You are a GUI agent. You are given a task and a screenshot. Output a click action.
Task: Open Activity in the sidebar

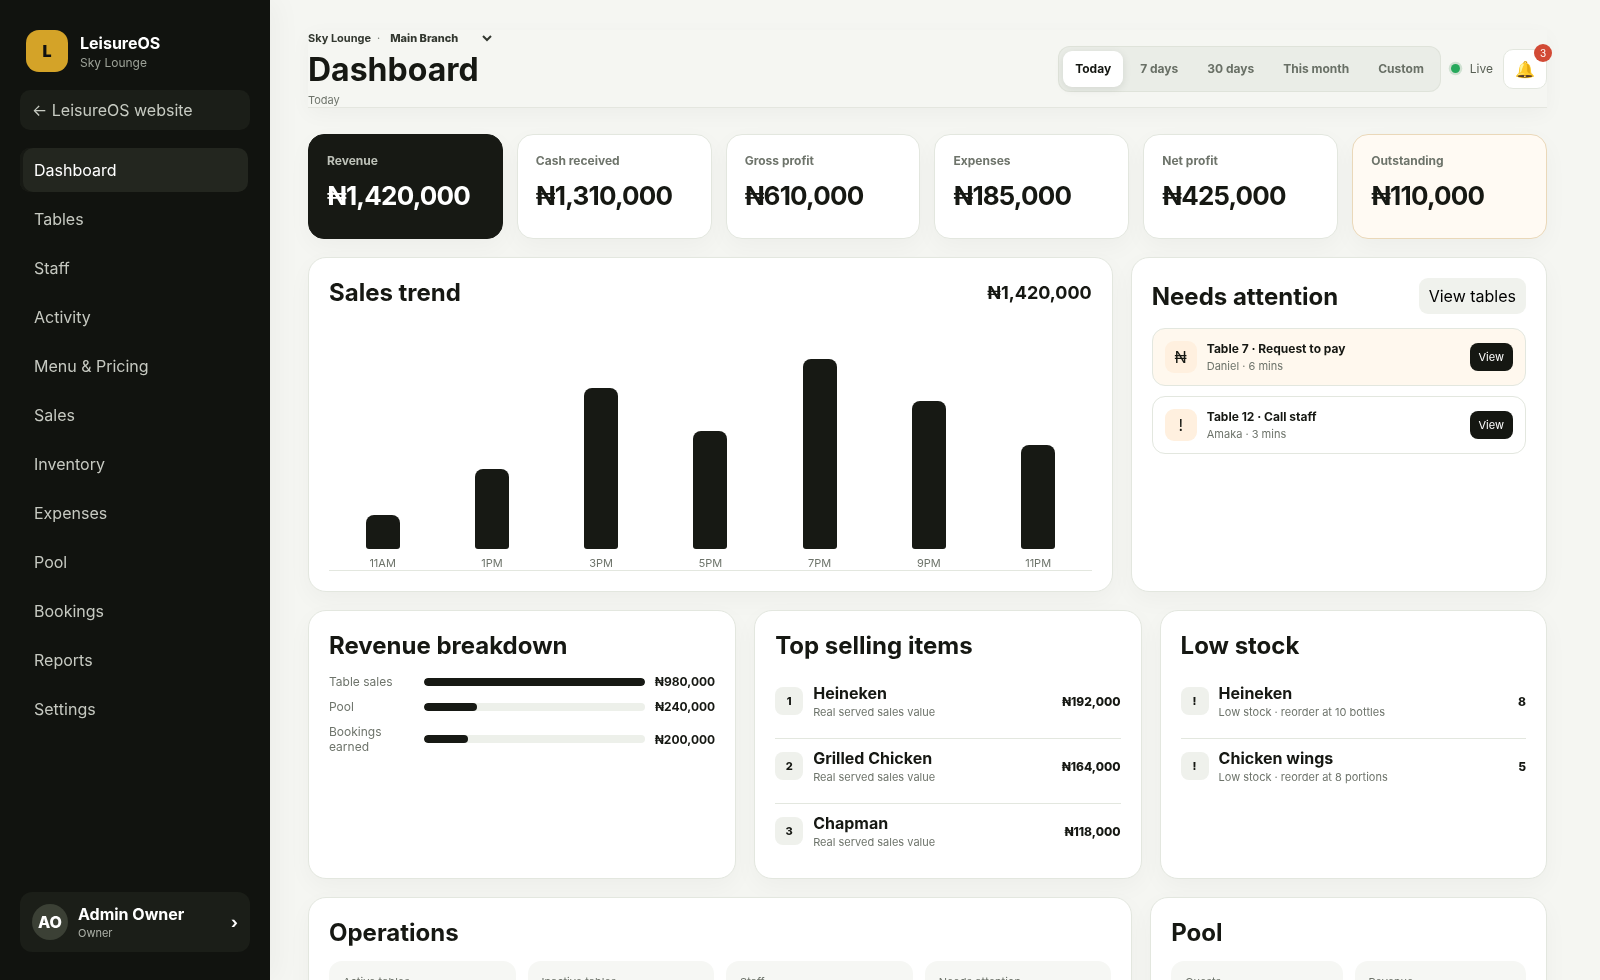click(135, 317)
